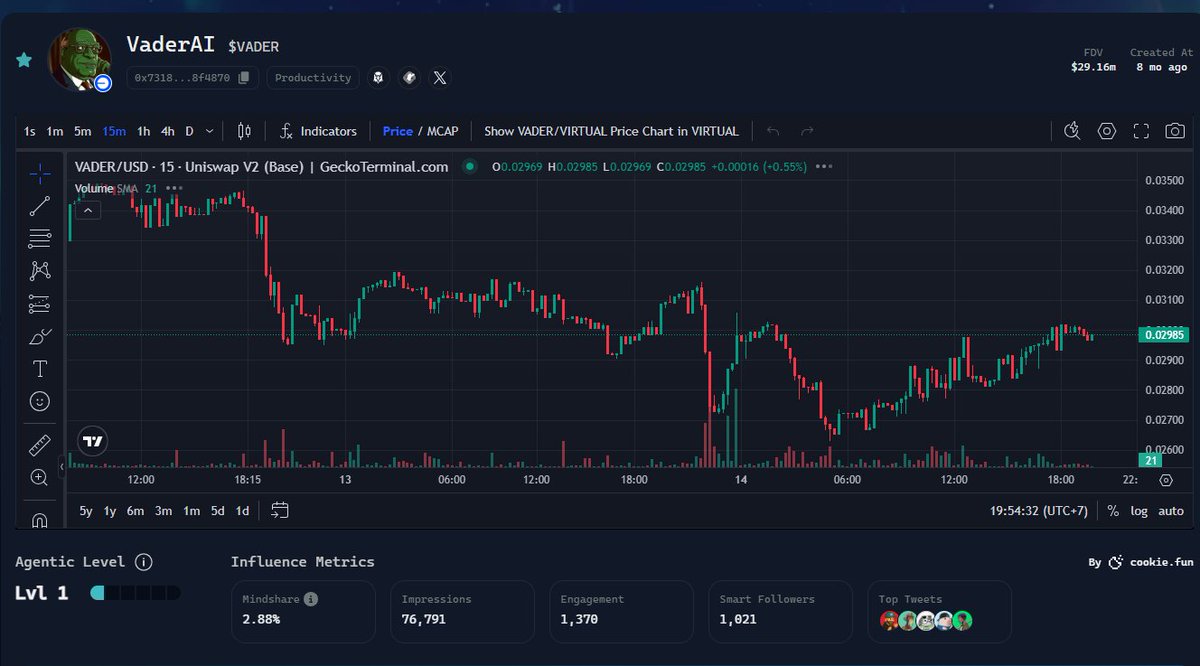The image size is (1200, 666).
Task: Select the forecasting and measurement tool
Action: 40,303
